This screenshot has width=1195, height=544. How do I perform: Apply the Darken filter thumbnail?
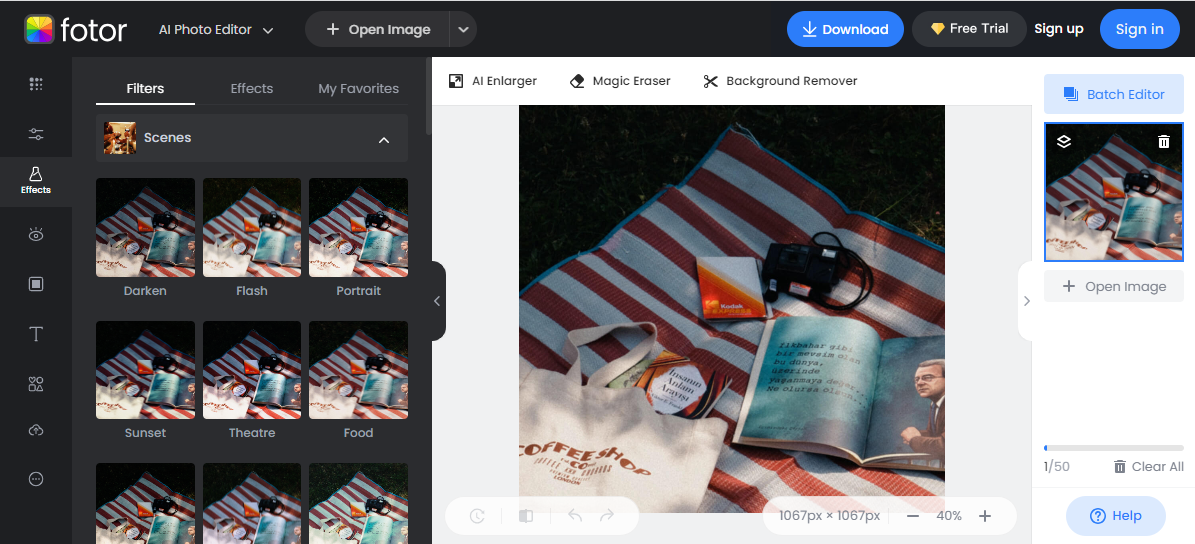coord(145,227)
